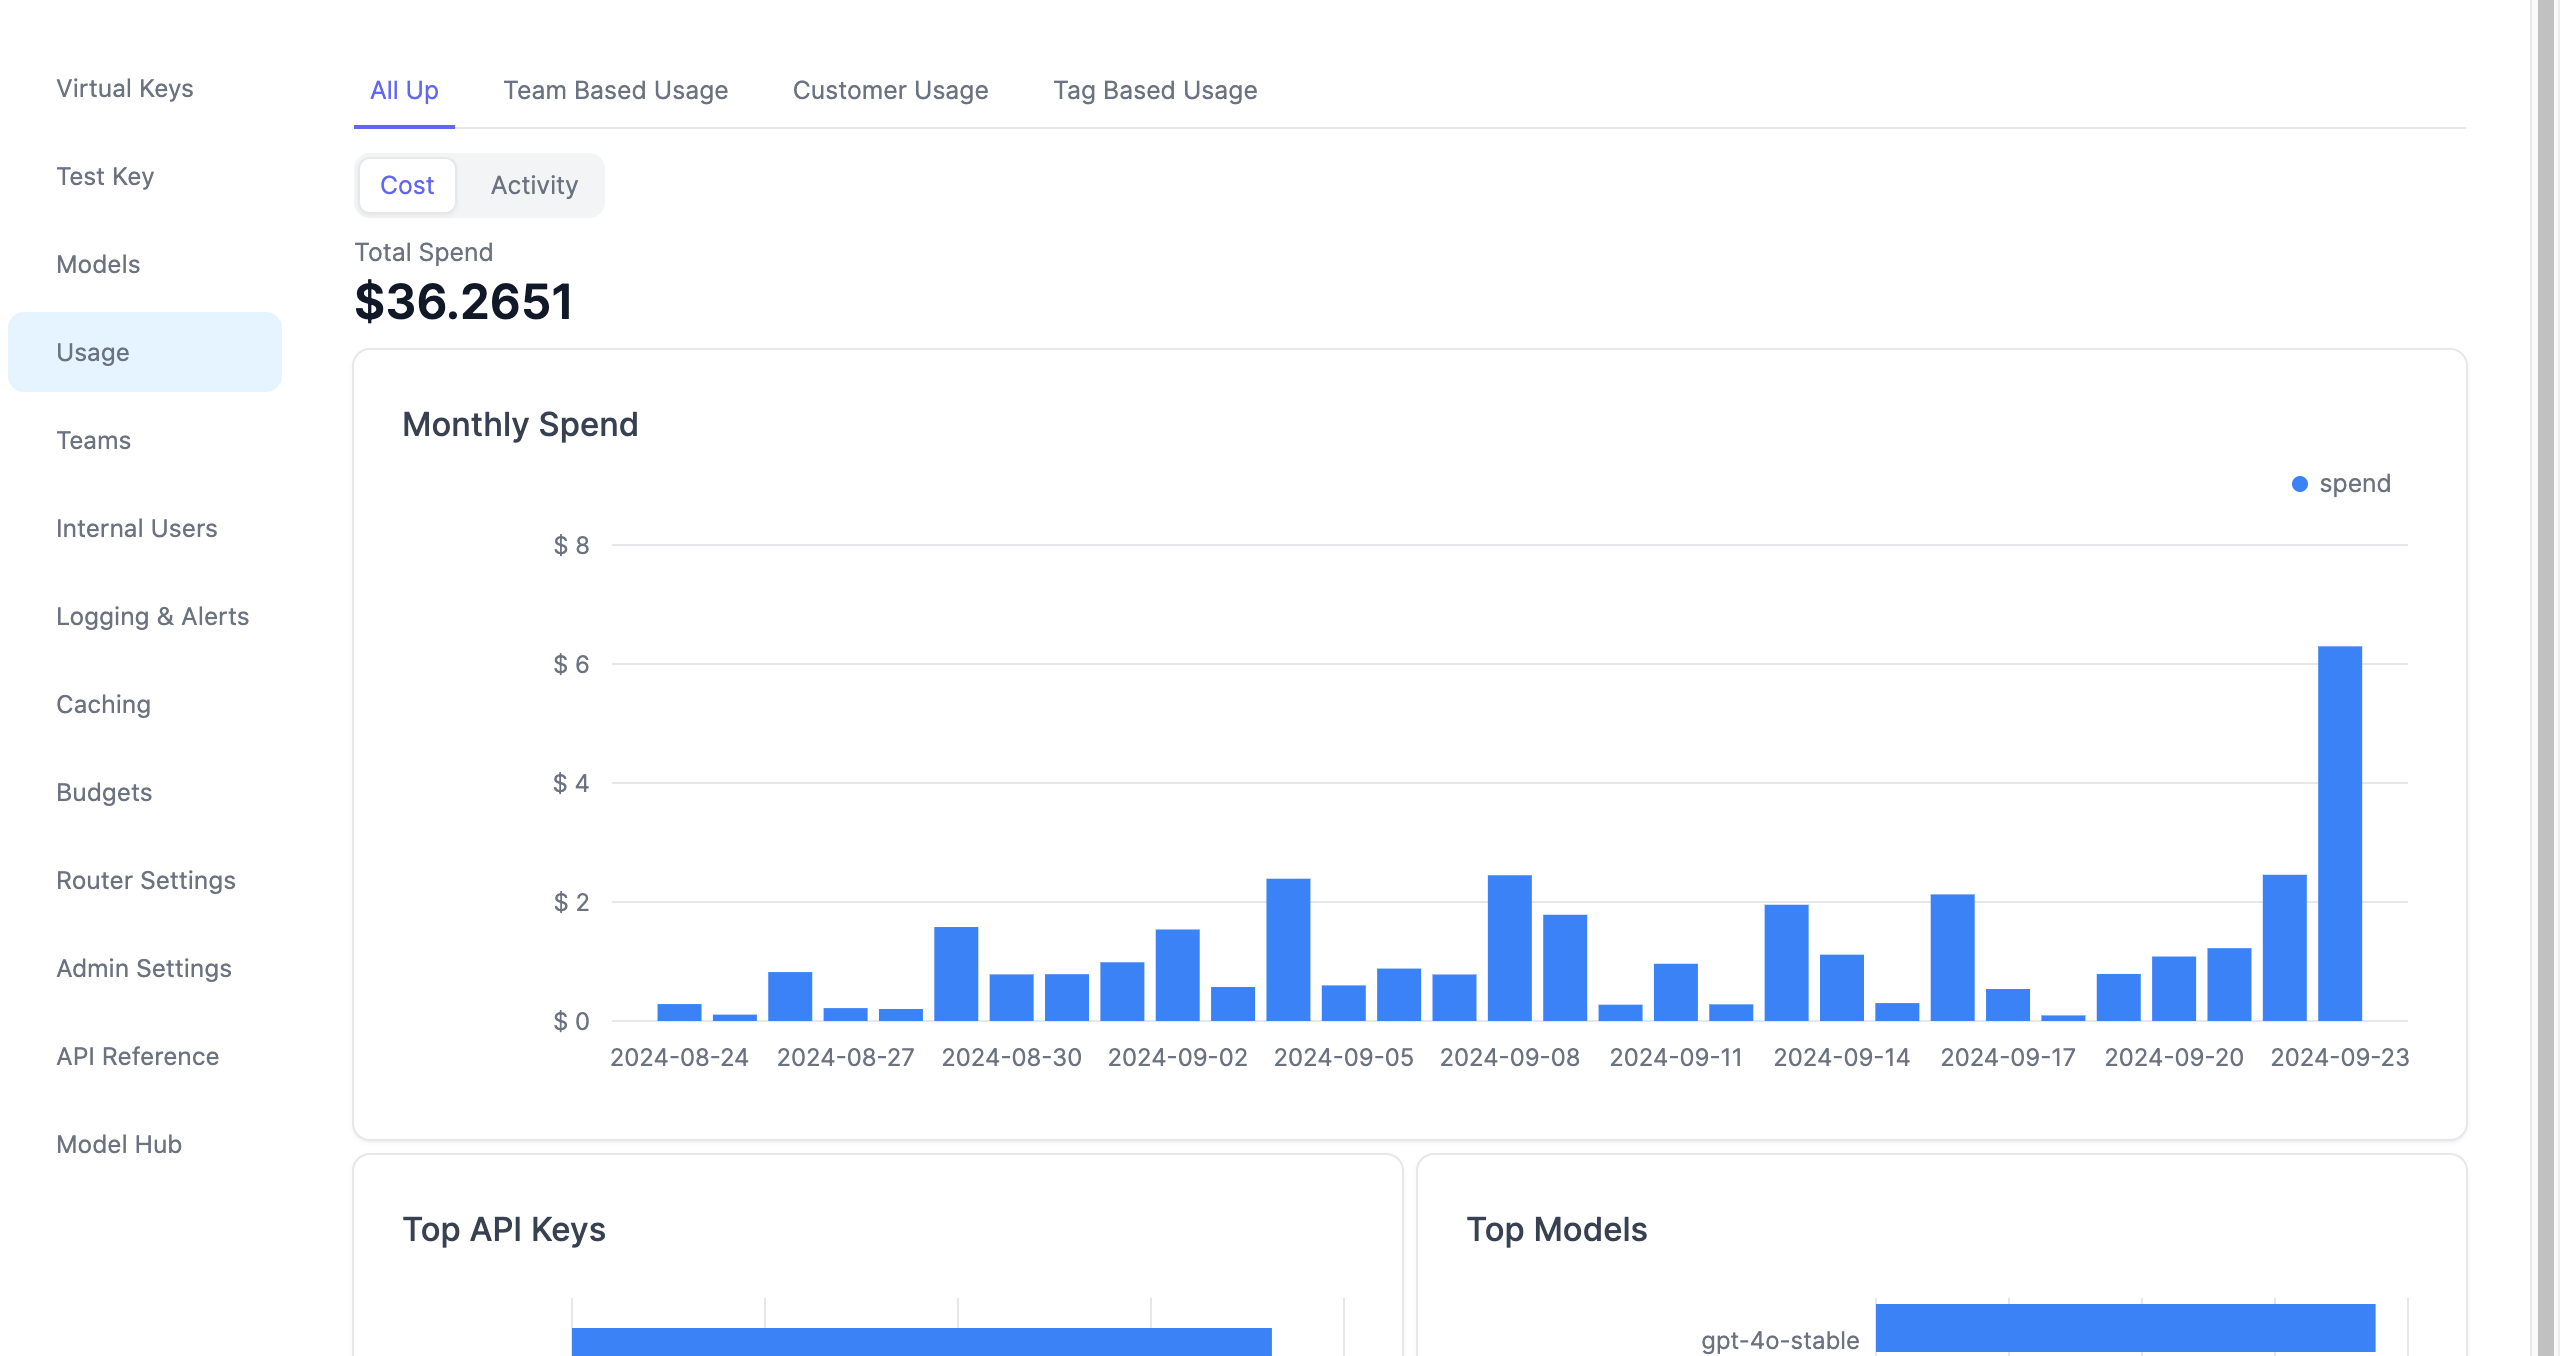Go to the Caching page

pyautogui.click(x=103, y=704)
